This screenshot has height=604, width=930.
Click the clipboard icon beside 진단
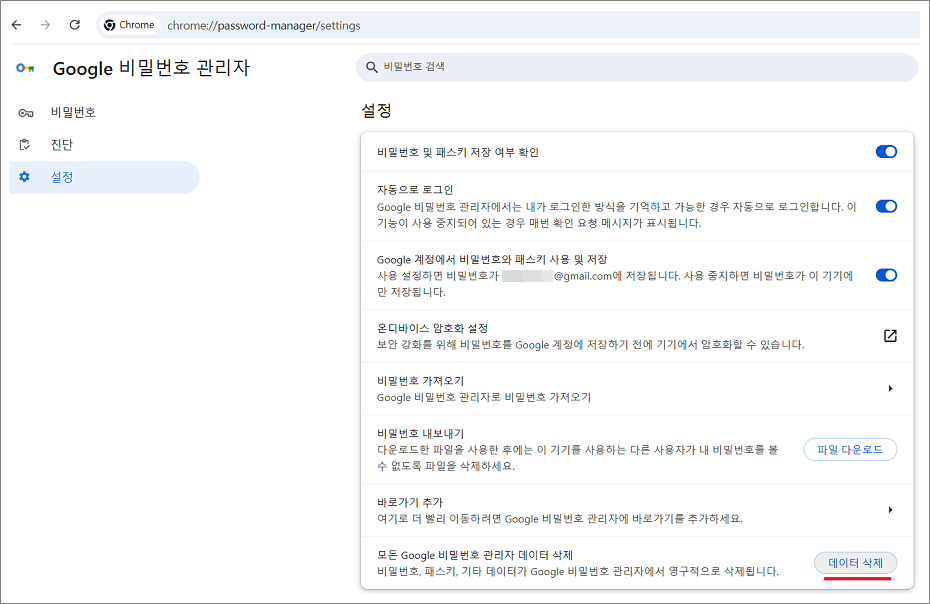25,145
